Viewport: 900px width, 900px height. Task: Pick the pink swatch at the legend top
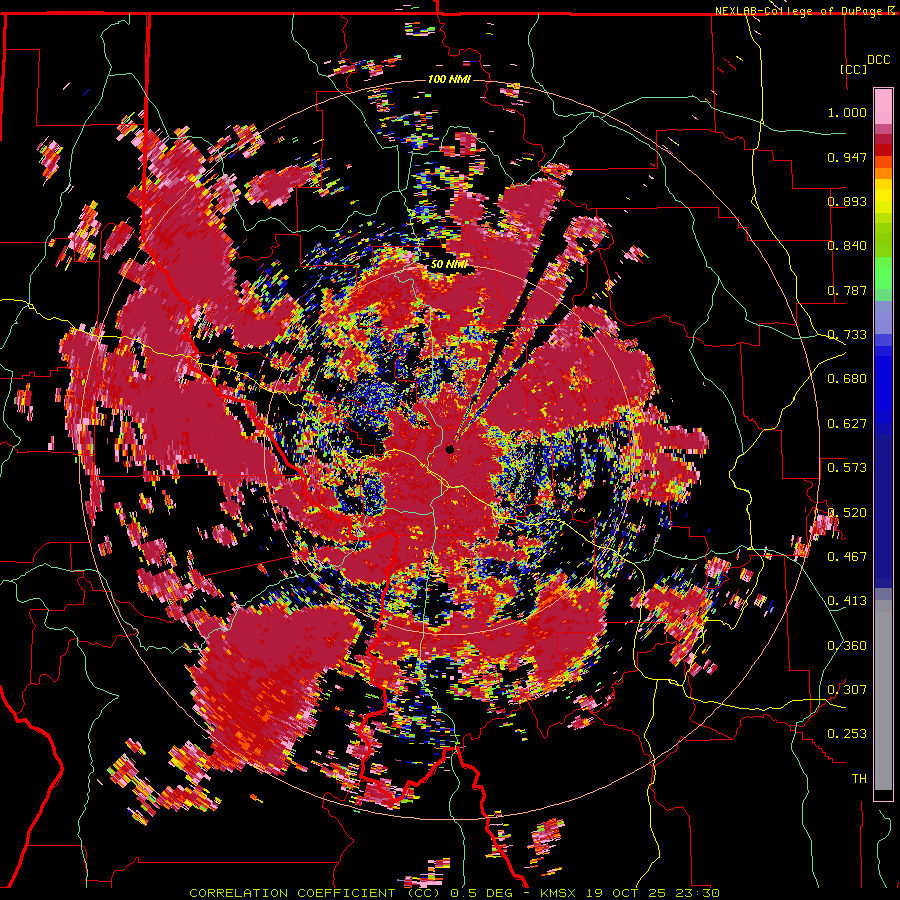[x=883, y=107]
